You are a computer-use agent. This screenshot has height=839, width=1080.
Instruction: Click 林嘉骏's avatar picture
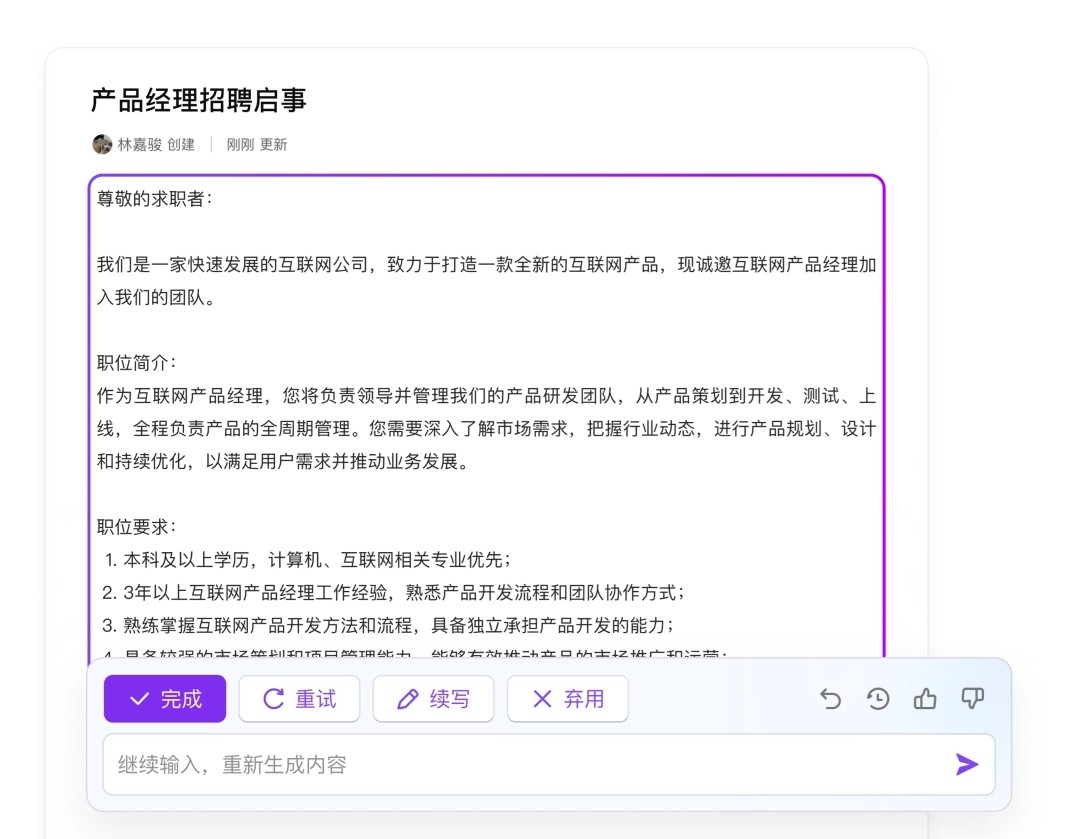[102, 144]
